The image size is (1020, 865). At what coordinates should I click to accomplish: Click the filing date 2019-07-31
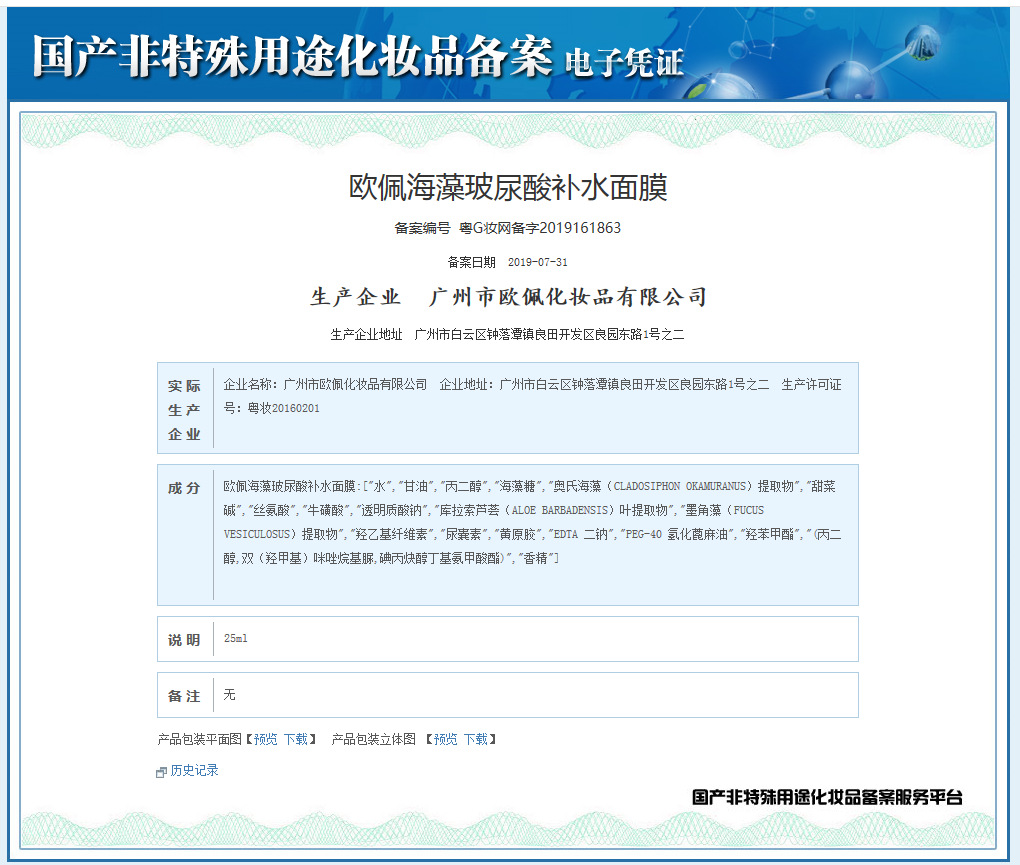coord(537,262)
